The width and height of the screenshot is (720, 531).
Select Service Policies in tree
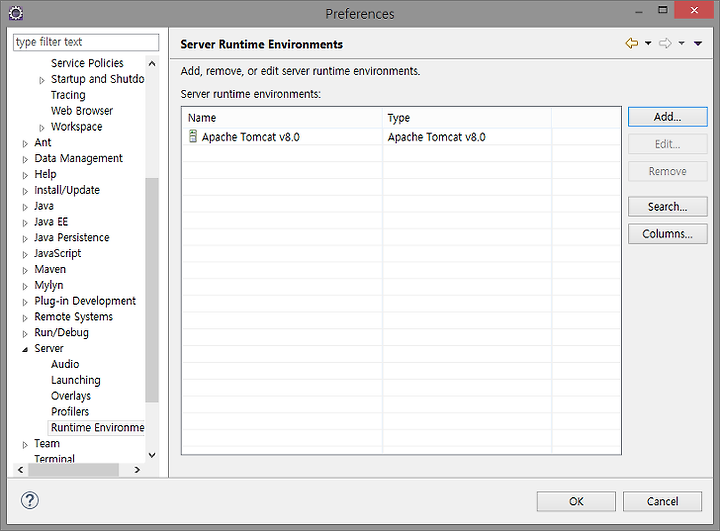(87, 63)
